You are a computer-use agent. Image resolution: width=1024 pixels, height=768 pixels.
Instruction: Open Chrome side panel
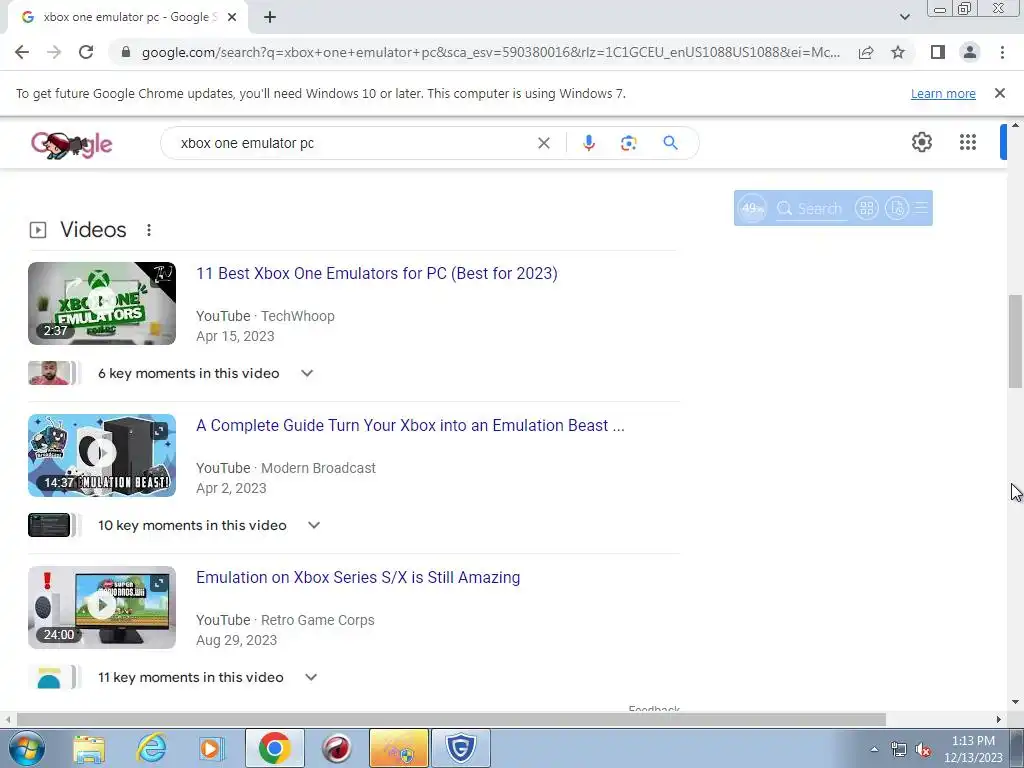pos(938,52)
